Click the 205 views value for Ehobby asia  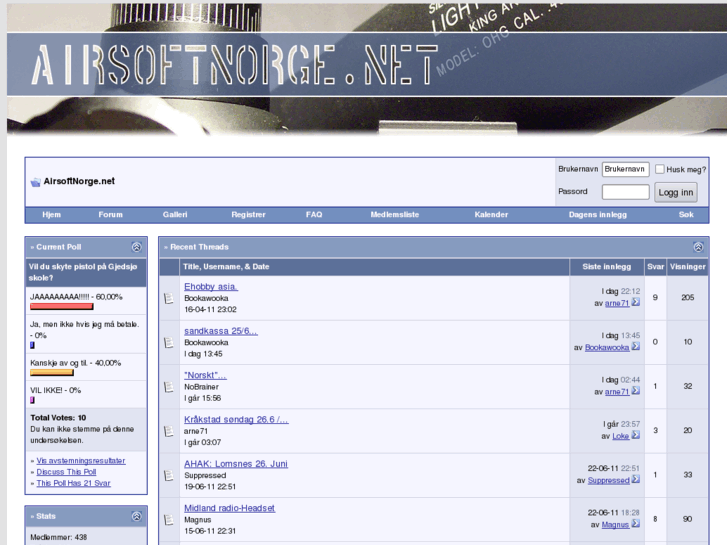tap(688, 297)
